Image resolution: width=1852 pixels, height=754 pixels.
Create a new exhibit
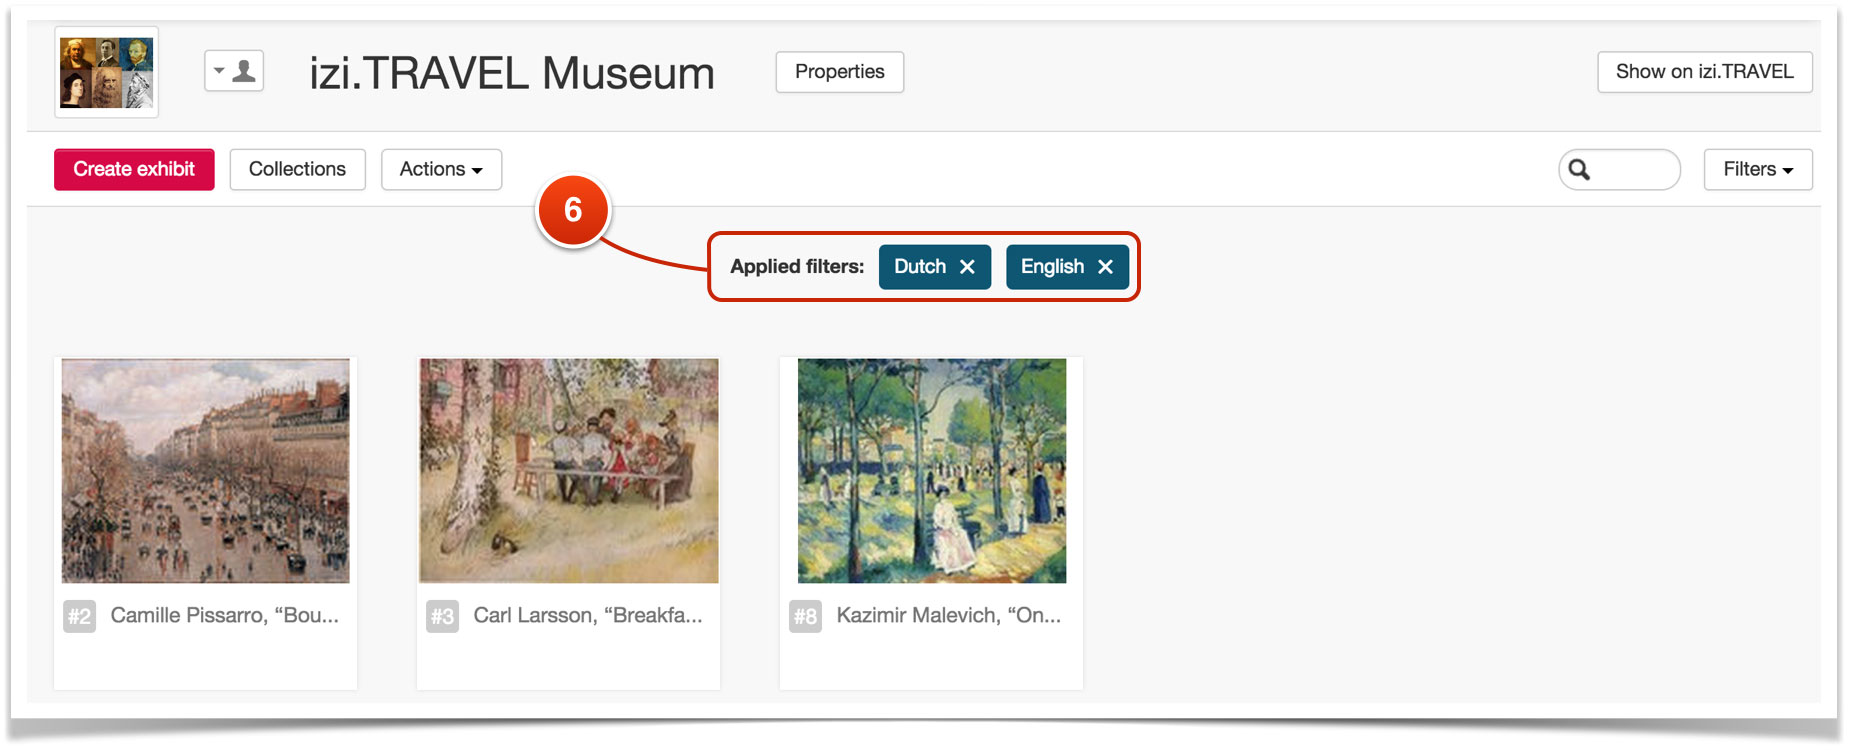134,169
